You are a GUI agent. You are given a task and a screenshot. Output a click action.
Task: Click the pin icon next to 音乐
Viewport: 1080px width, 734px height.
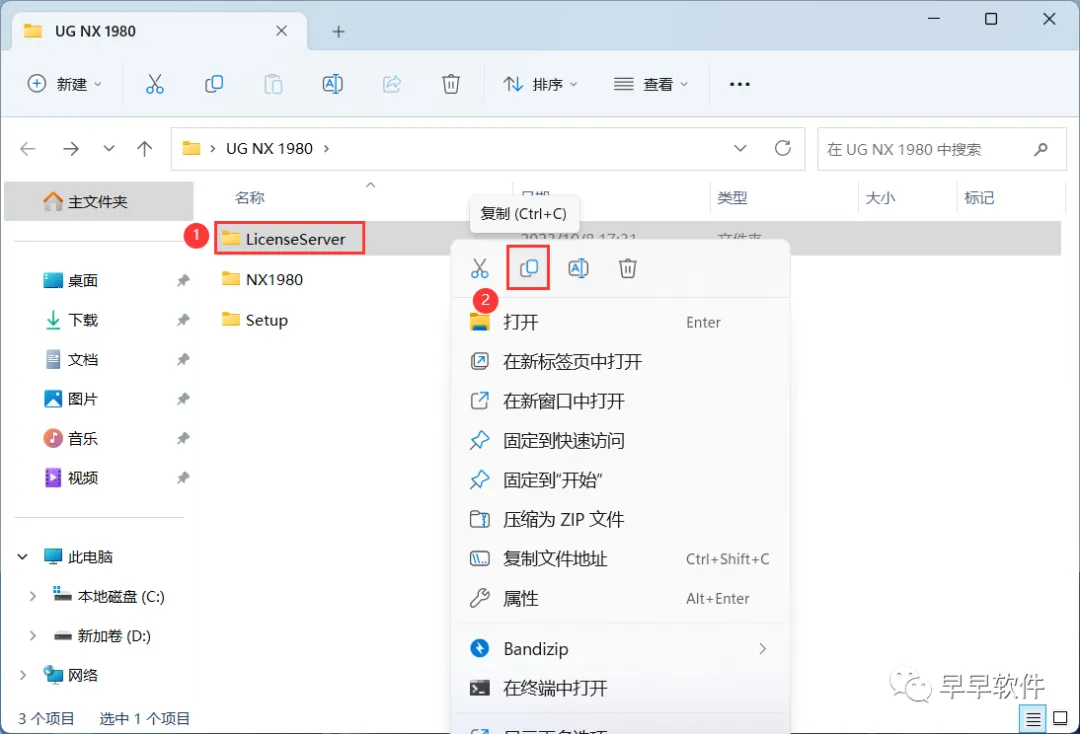click(183, 439)
